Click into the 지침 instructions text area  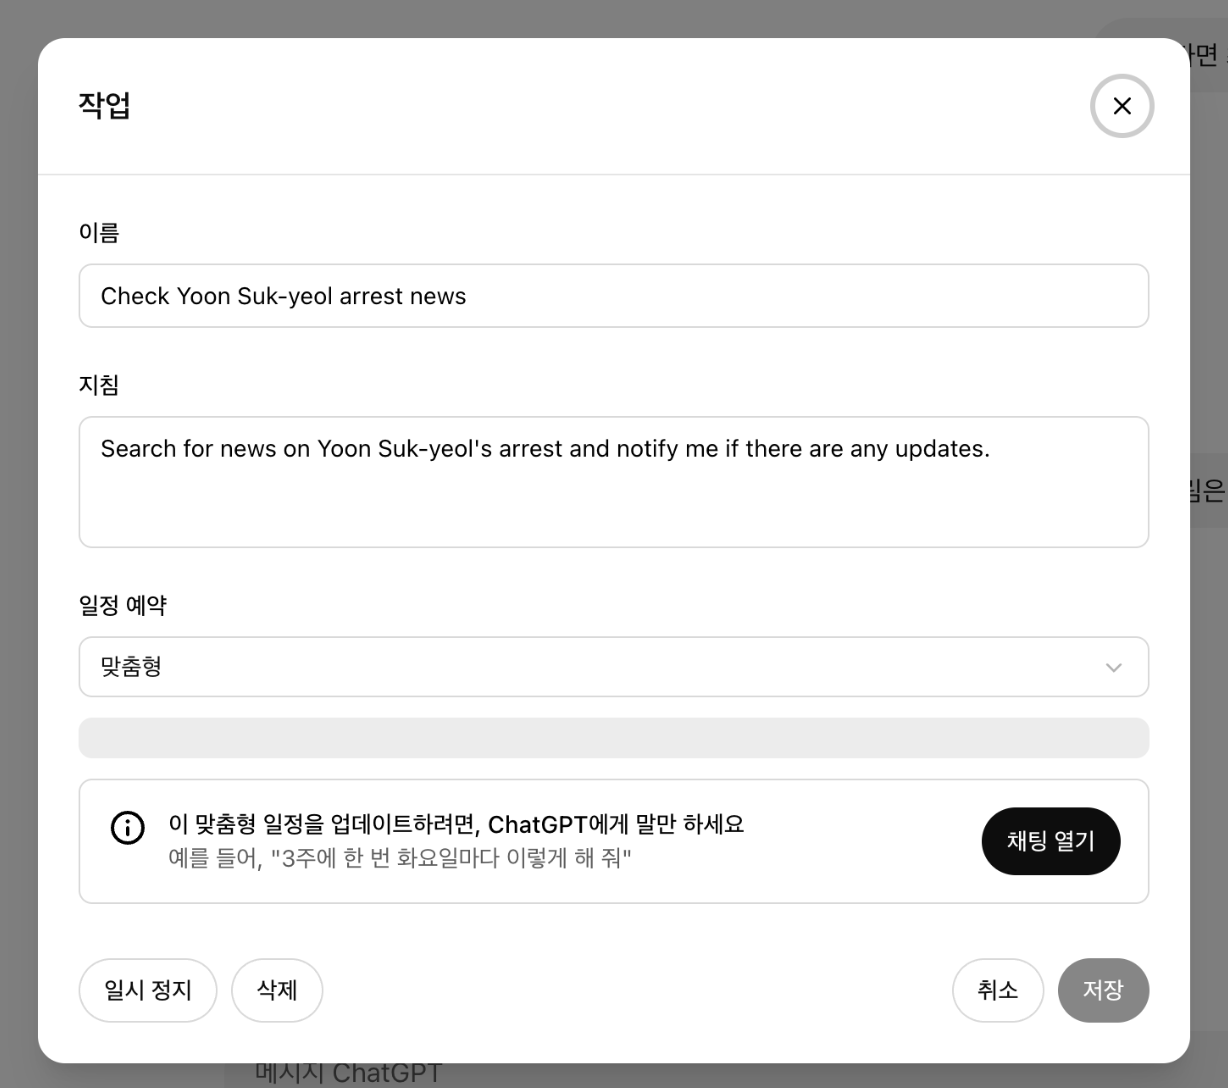tap(614, 482)
